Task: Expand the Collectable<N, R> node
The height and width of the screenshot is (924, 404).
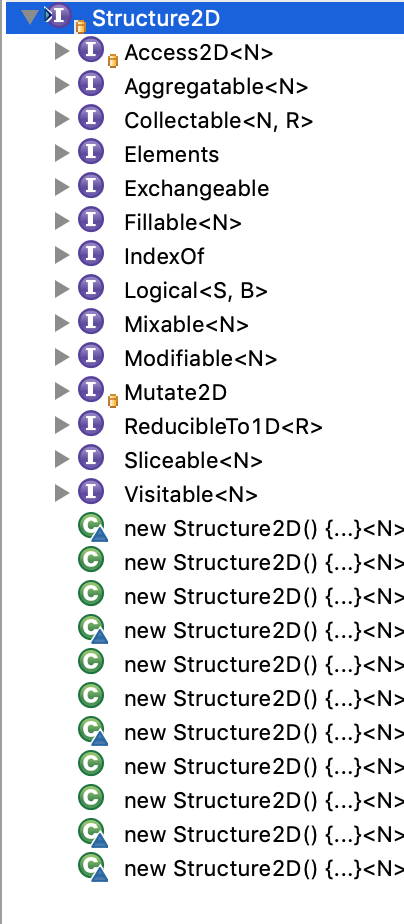Action: (x=61, y=119)
